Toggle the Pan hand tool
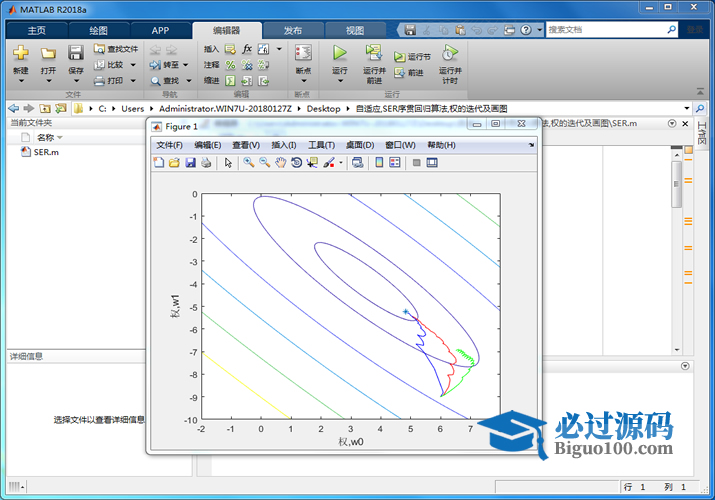Viewport: 715px width, 500px height. click(280, 163)
